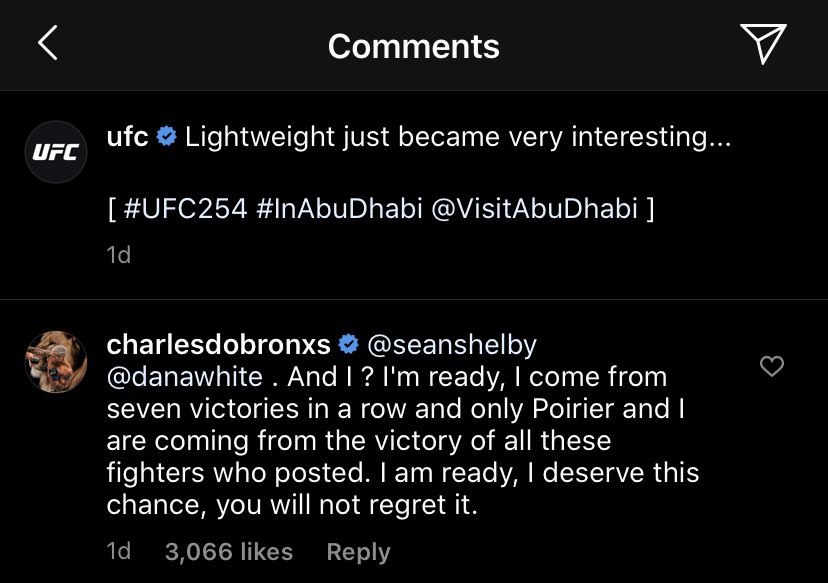Tap the verified badge next to ufc
The height and width of the screenshot is (583, 828).
pos(167,138)
